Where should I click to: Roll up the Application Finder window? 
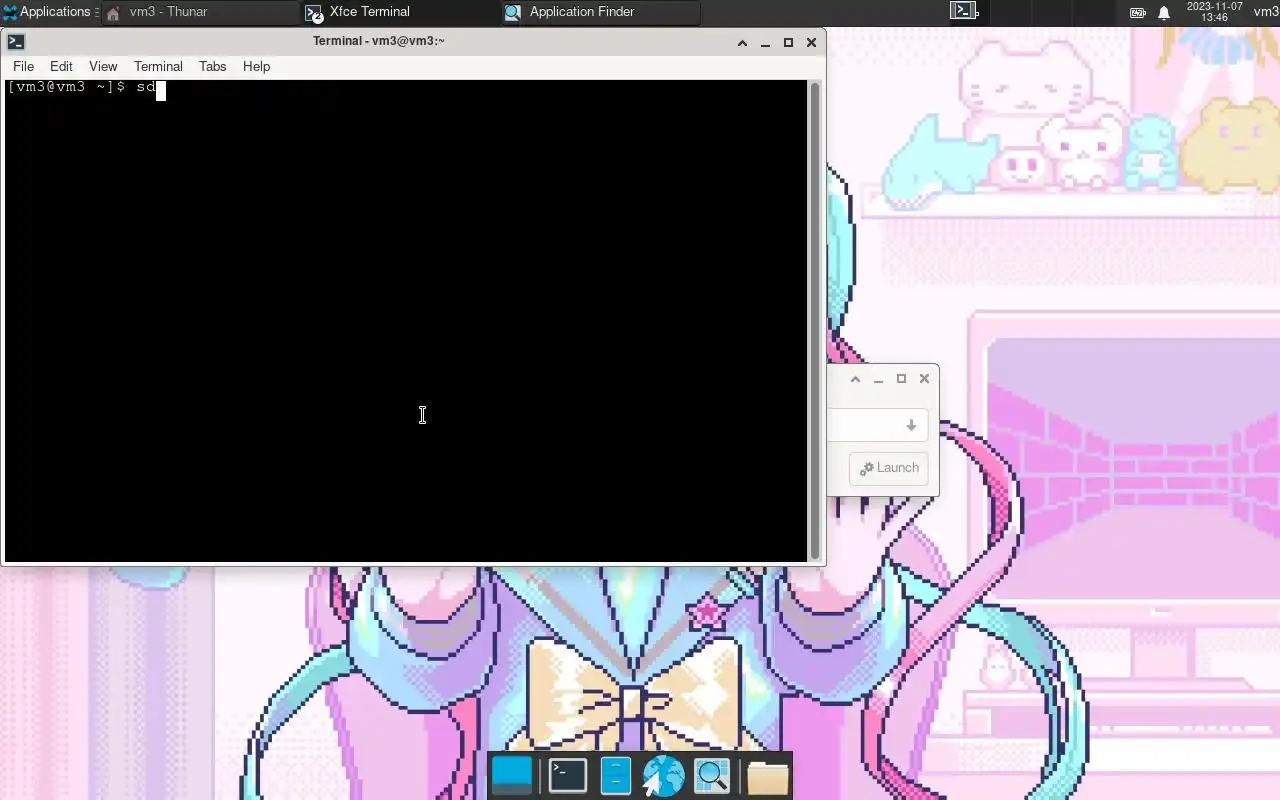point(855,378)
